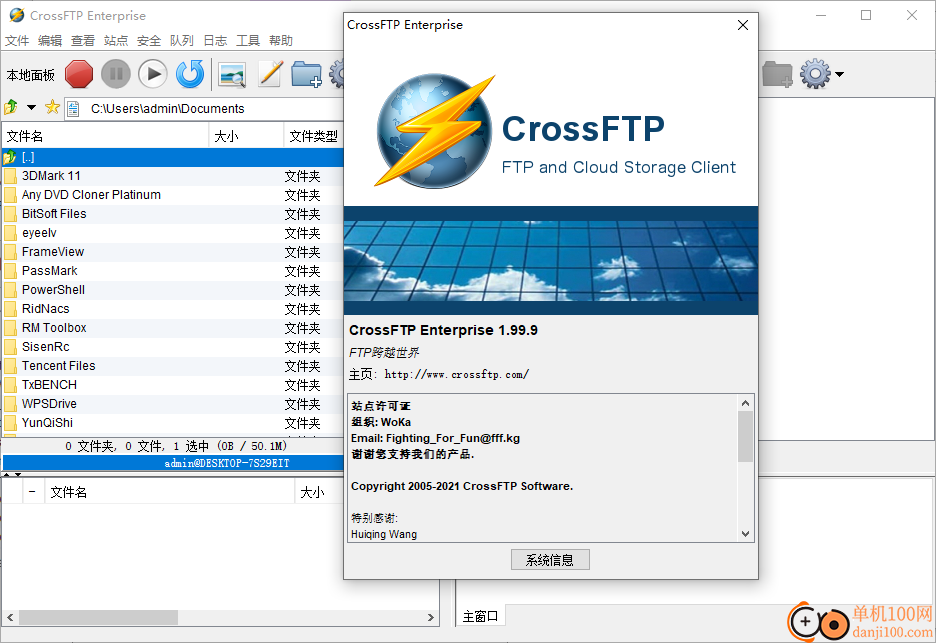Open the 工具 menu
The image size is (936, 643).
pos(248,41)
